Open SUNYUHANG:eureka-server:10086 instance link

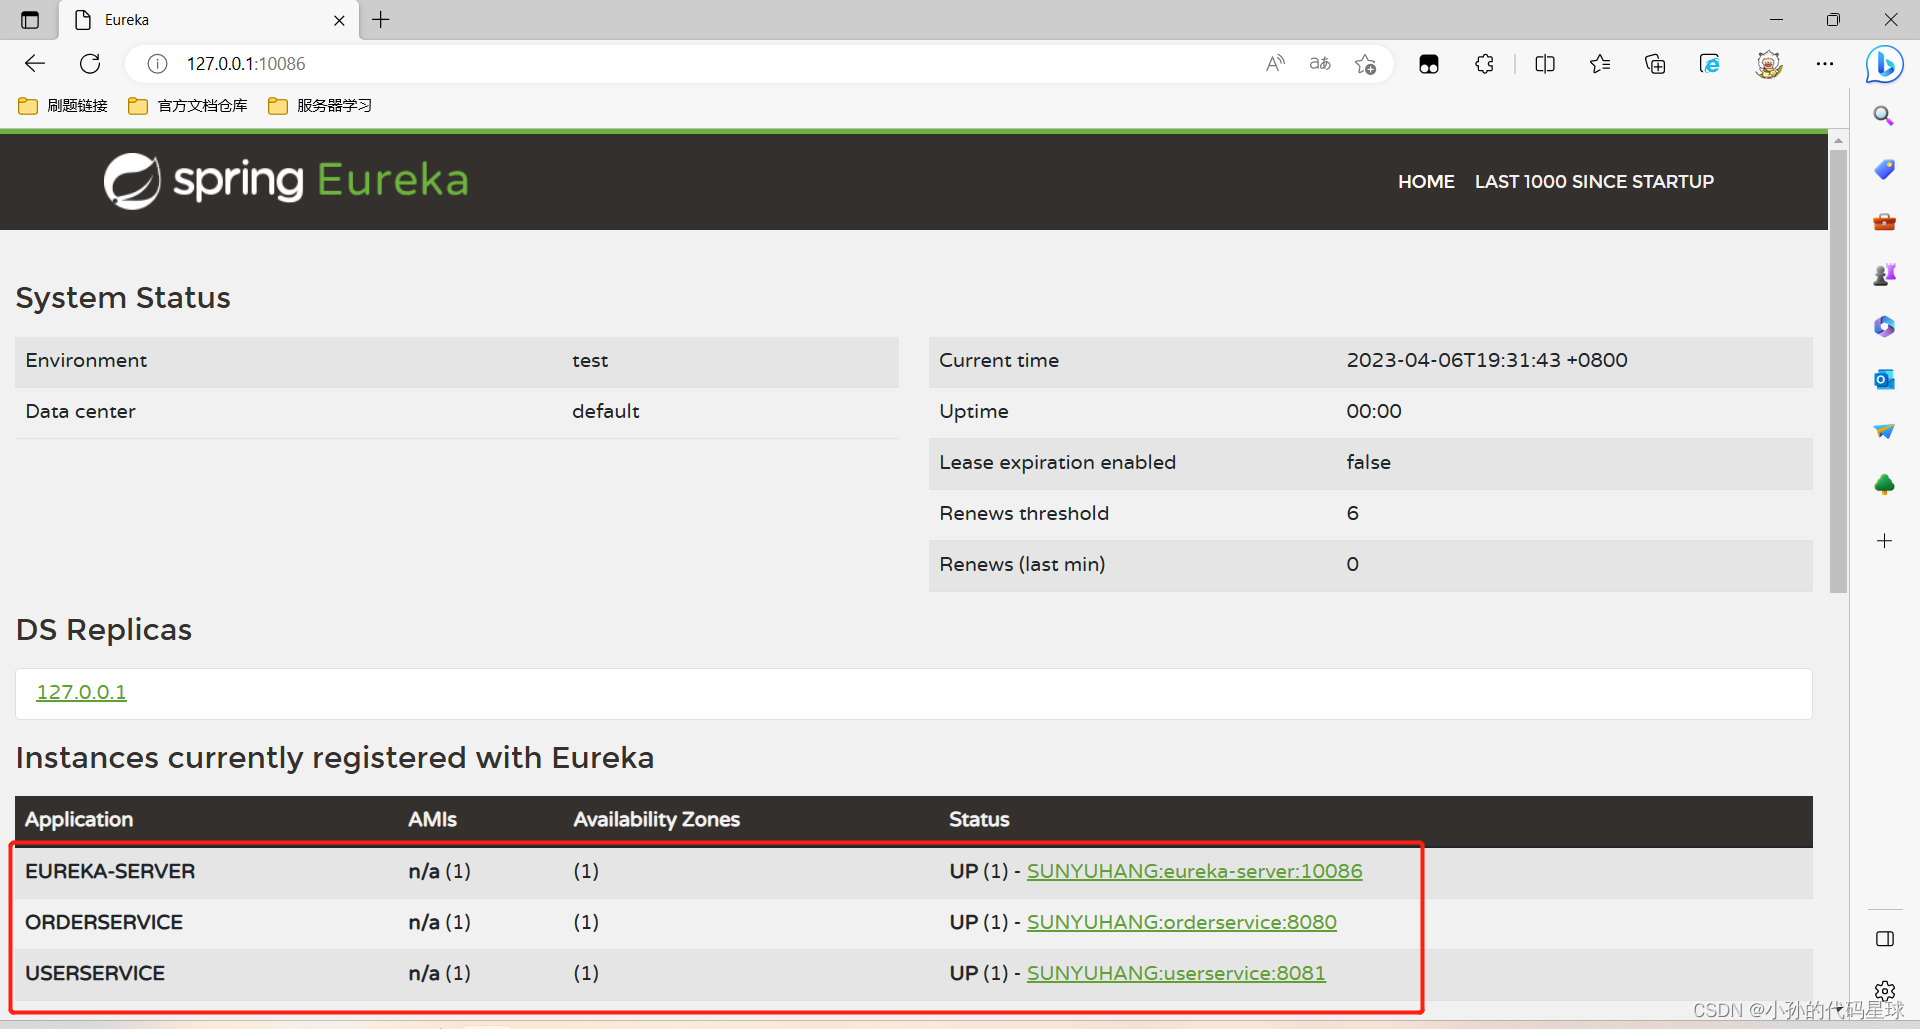(x=1194, y=871)
